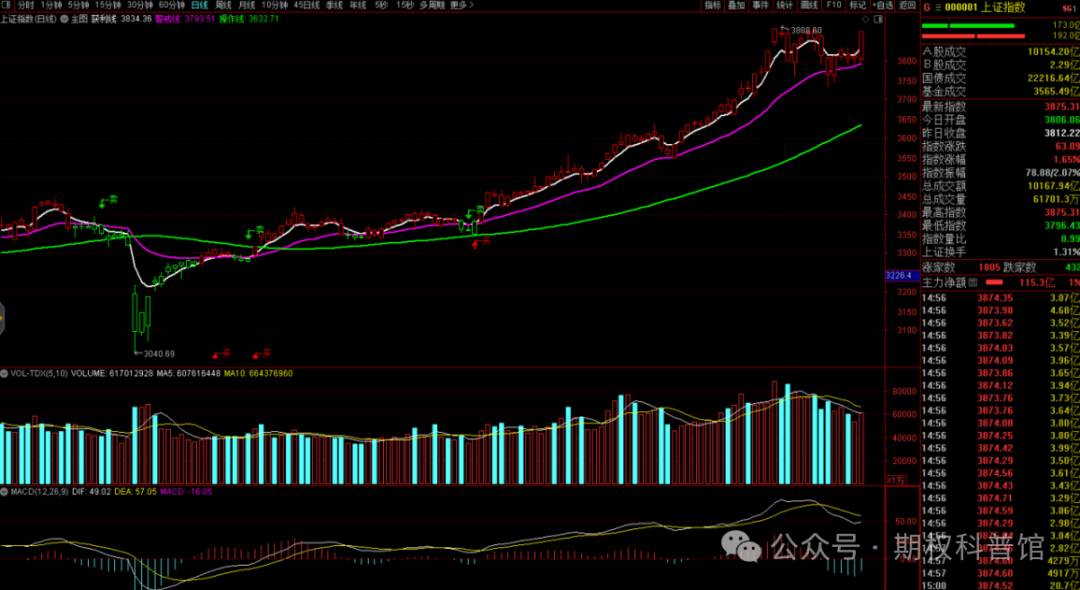Screen dimensions: 1080x590
Task: Expand 更多 periods list
Action: 461,5
